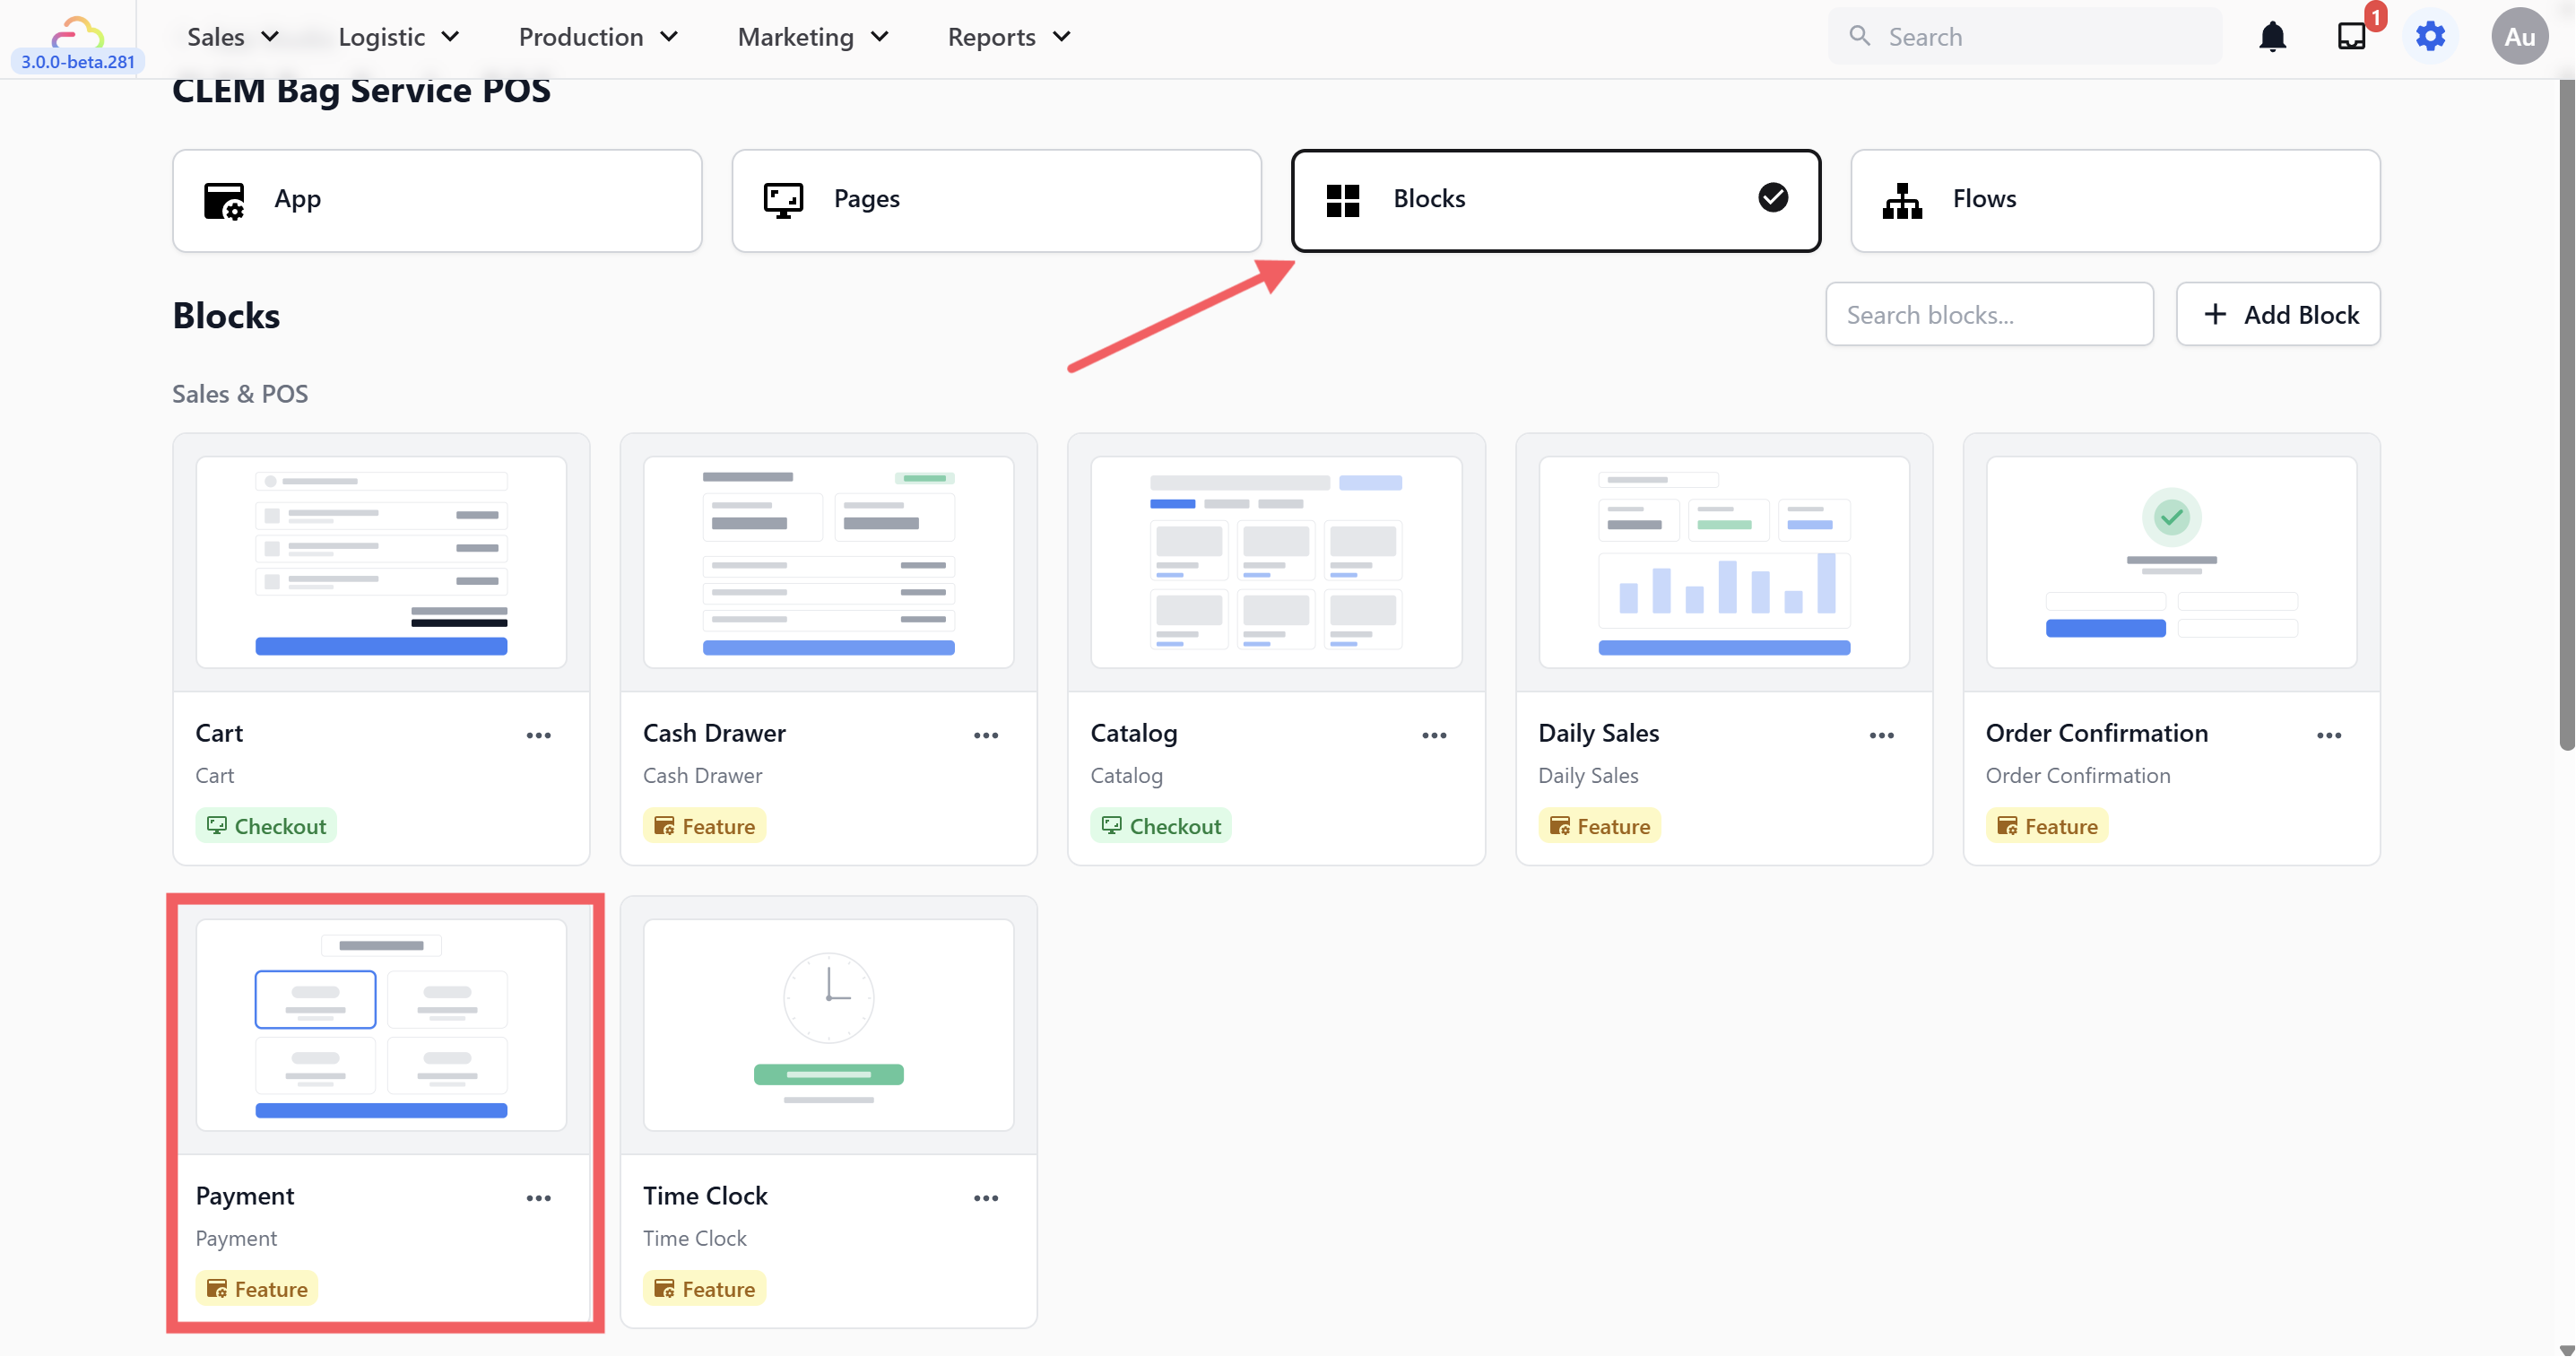
Task: Open the Time Clock block options menu
Action: (x=985, y=1198)
